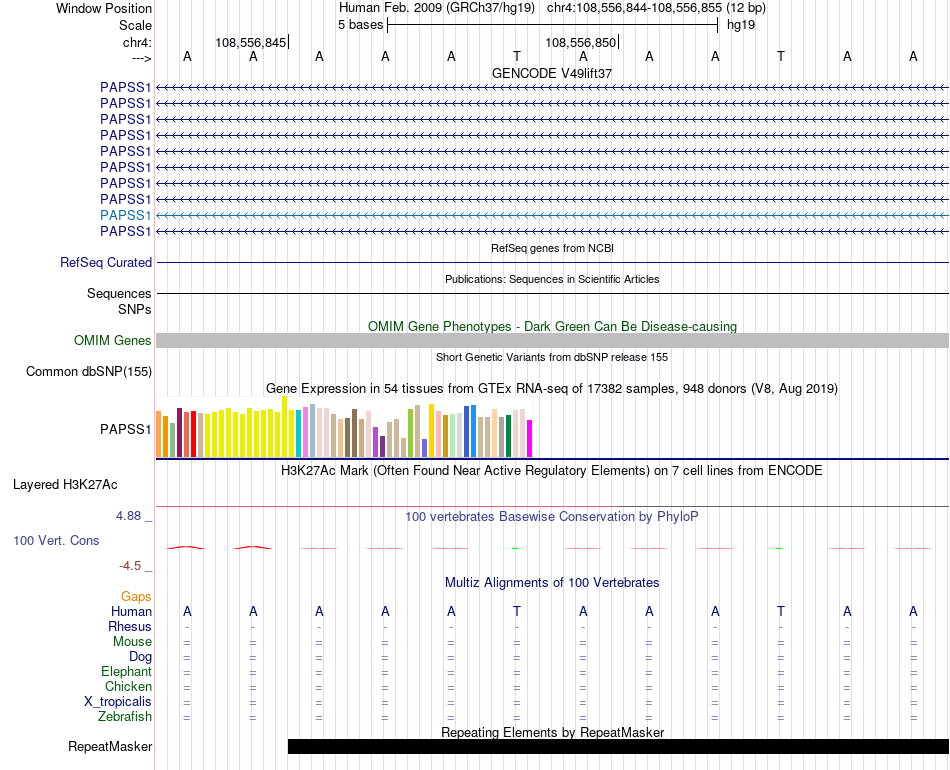Viewport: 950px width, 770px height.
Task: Click the chr4: ruler label
Action: (x=137, y=42)
